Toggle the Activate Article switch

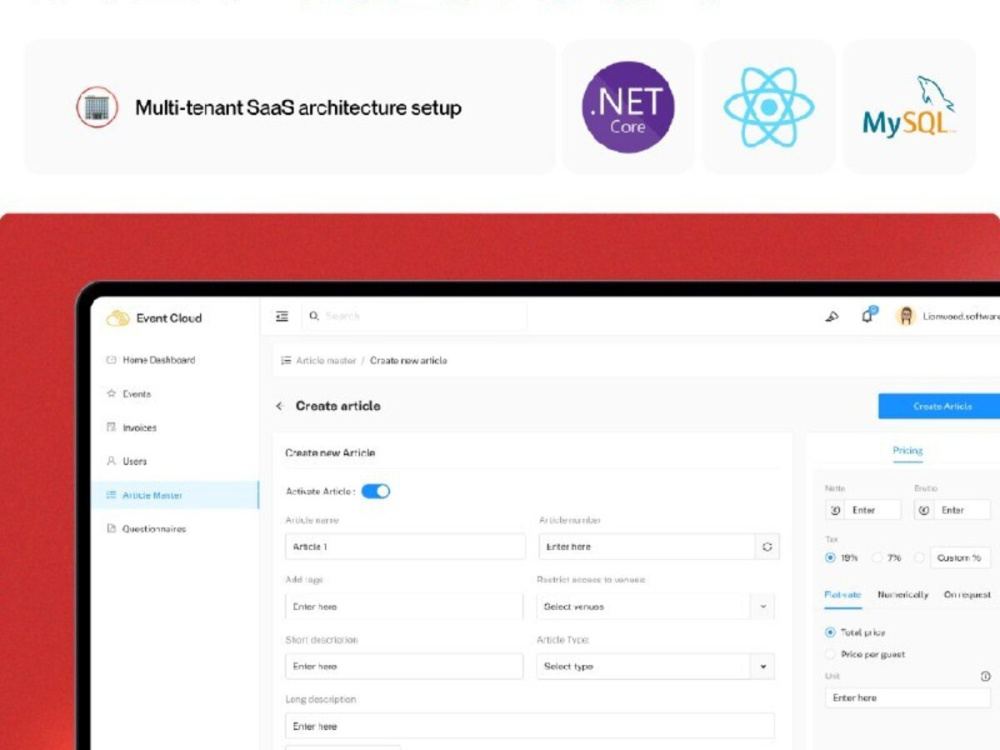[376, 491]
